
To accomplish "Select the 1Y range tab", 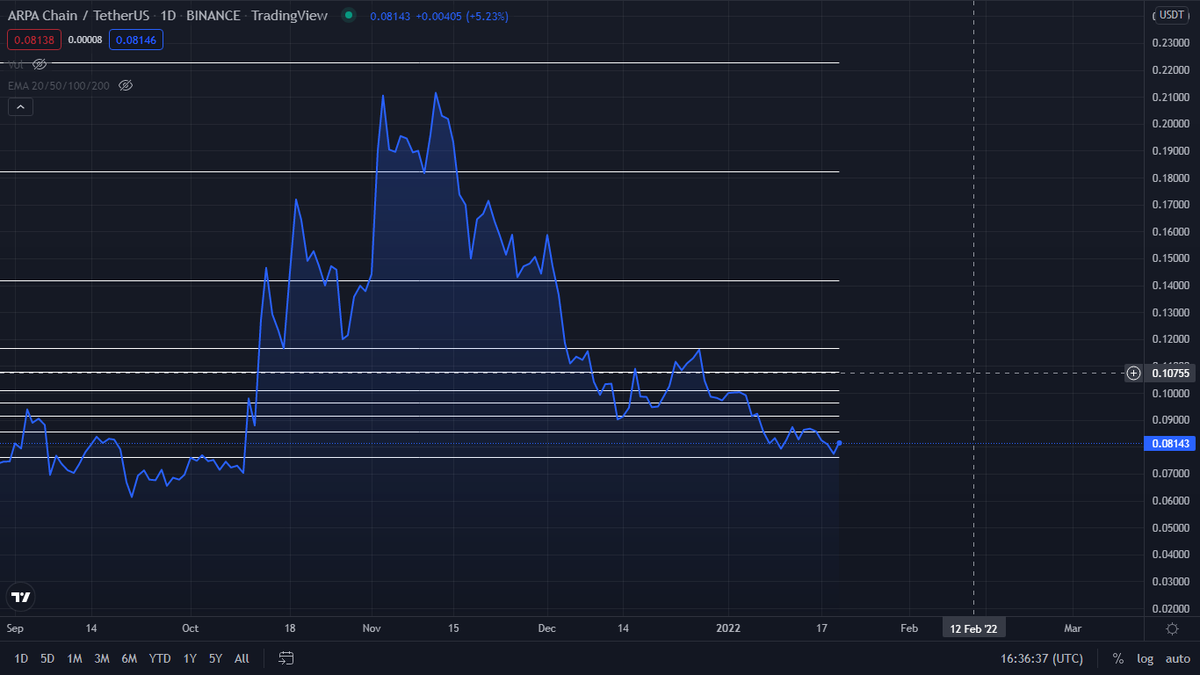I will (x=190, y=658).
